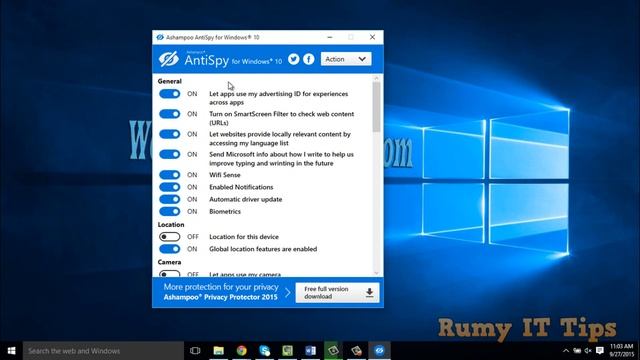640x360 pixels.
Task: Open the running app with green taskbar highlight
Action: coord(333,351)
